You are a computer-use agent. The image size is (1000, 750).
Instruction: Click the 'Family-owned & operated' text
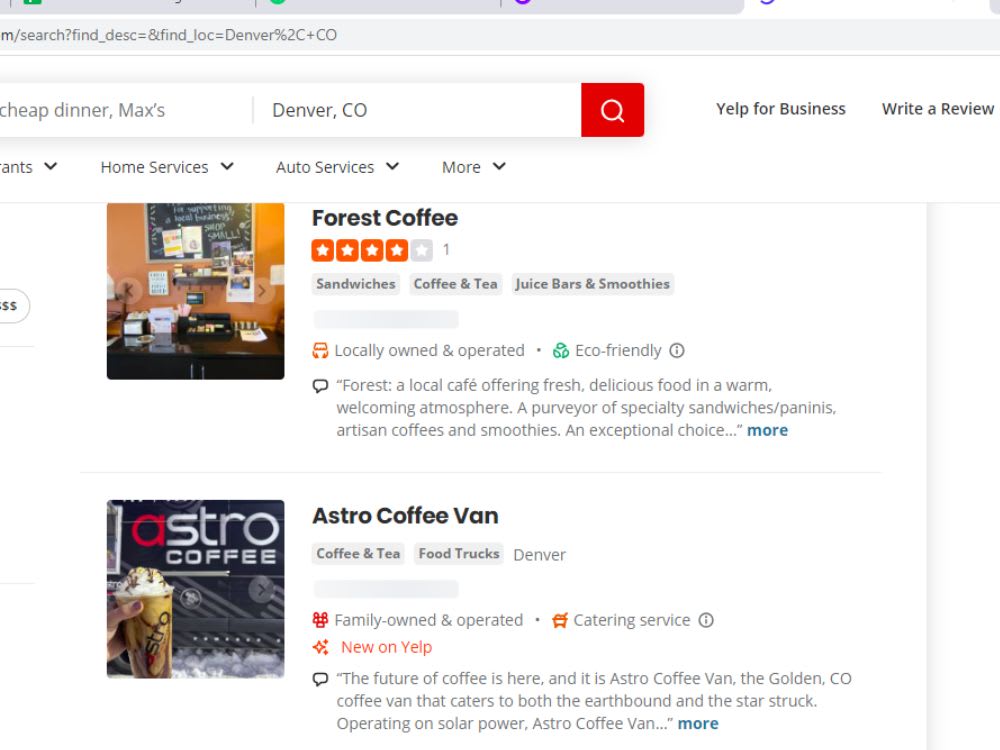pyautogui.click(x=429, y=620)
